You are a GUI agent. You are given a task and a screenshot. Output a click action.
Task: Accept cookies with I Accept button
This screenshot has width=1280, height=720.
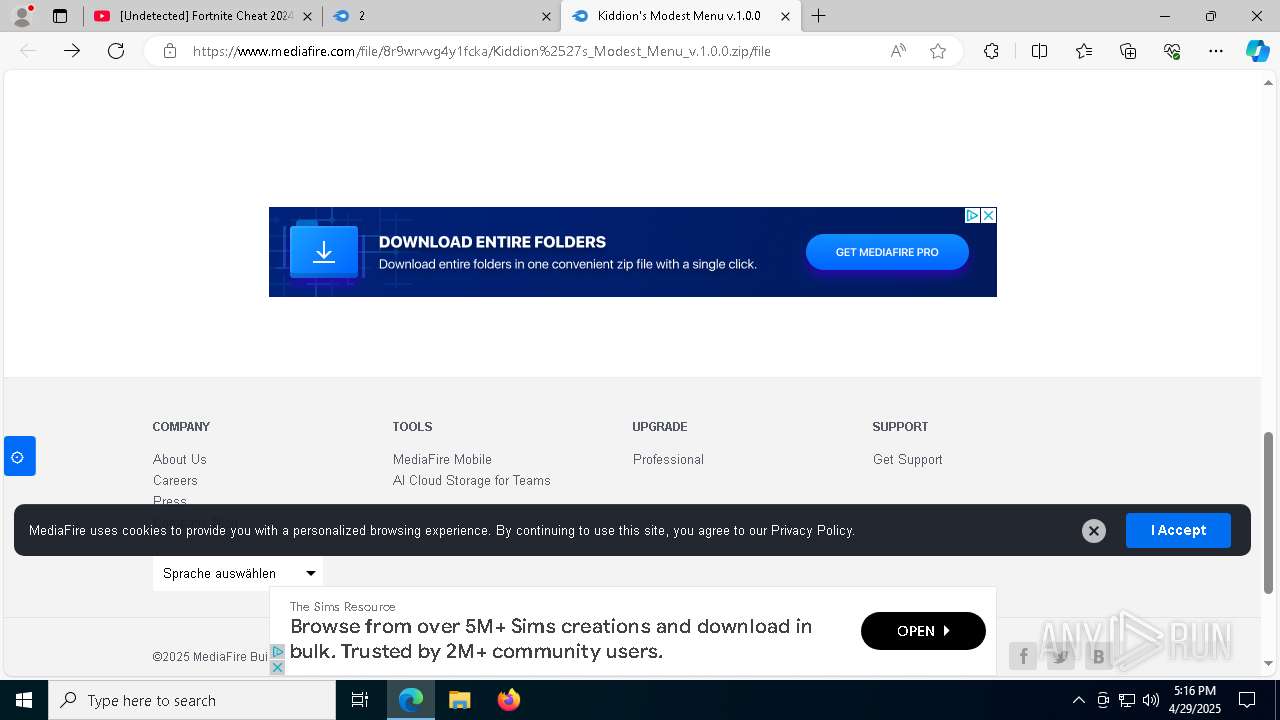1178,530
